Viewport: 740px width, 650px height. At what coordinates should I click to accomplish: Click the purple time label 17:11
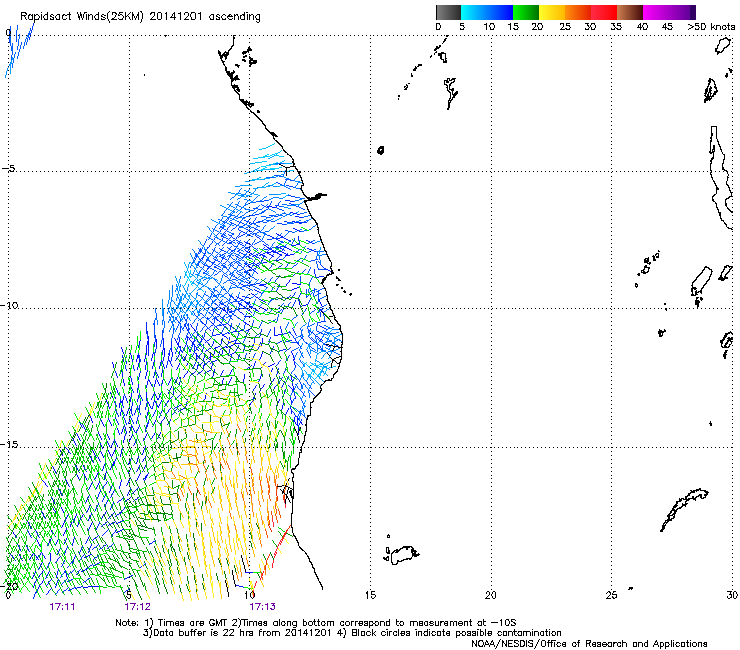click(62, 606)
